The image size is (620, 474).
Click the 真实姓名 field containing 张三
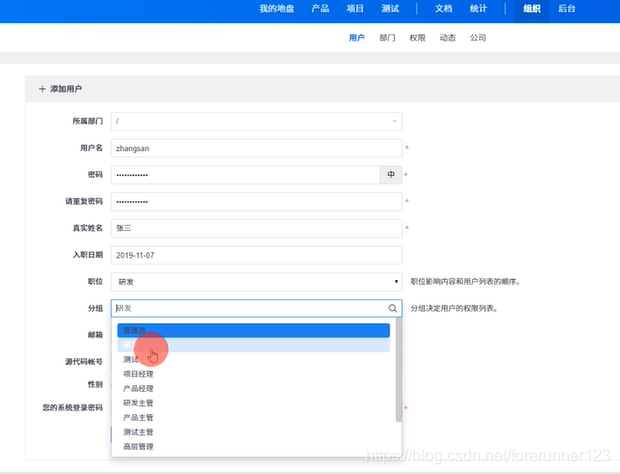pos(256,228)
